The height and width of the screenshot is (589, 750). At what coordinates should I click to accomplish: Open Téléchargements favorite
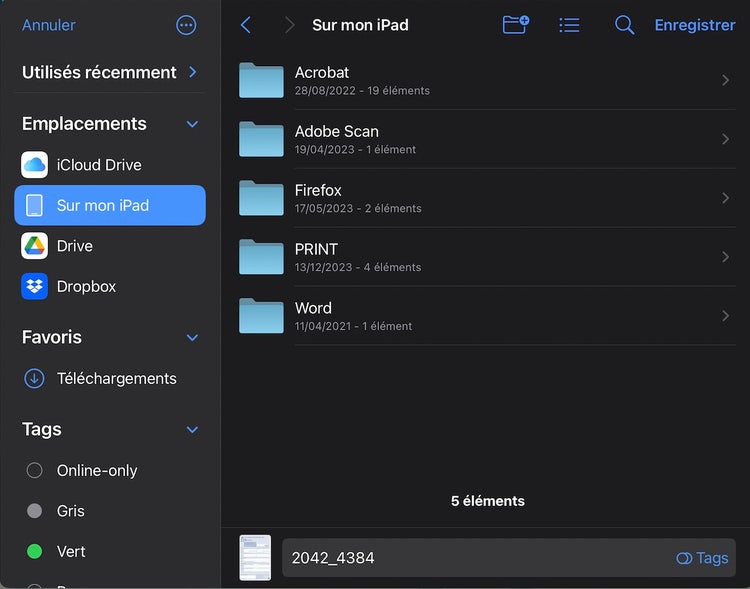[x=110, y=378]
